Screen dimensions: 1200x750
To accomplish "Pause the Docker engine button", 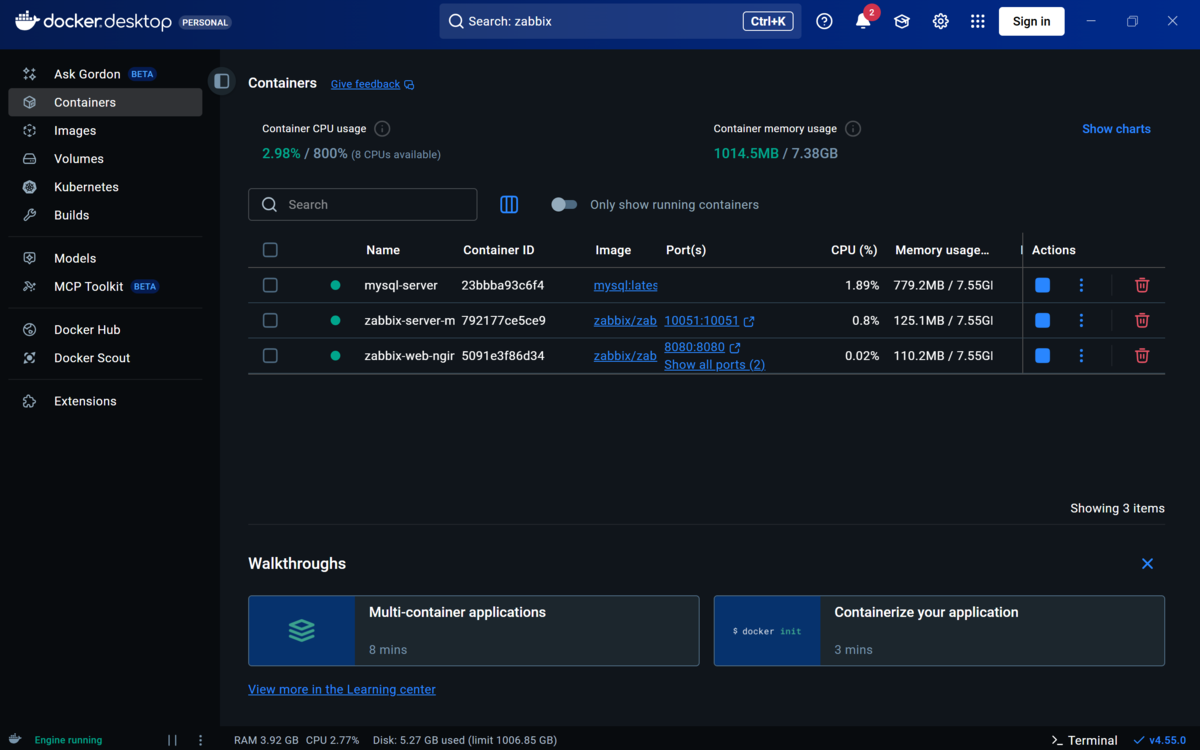I will 172,740.
